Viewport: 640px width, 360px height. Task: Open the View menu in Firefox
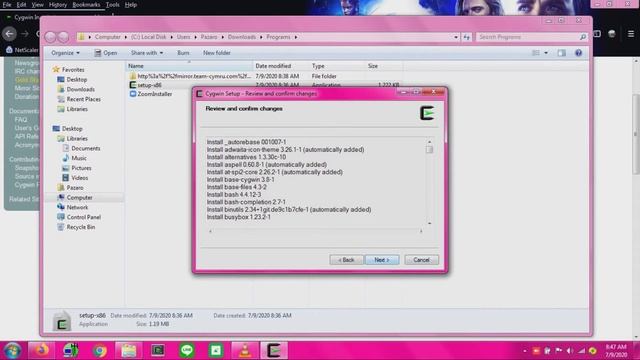(x=37, y=5)
